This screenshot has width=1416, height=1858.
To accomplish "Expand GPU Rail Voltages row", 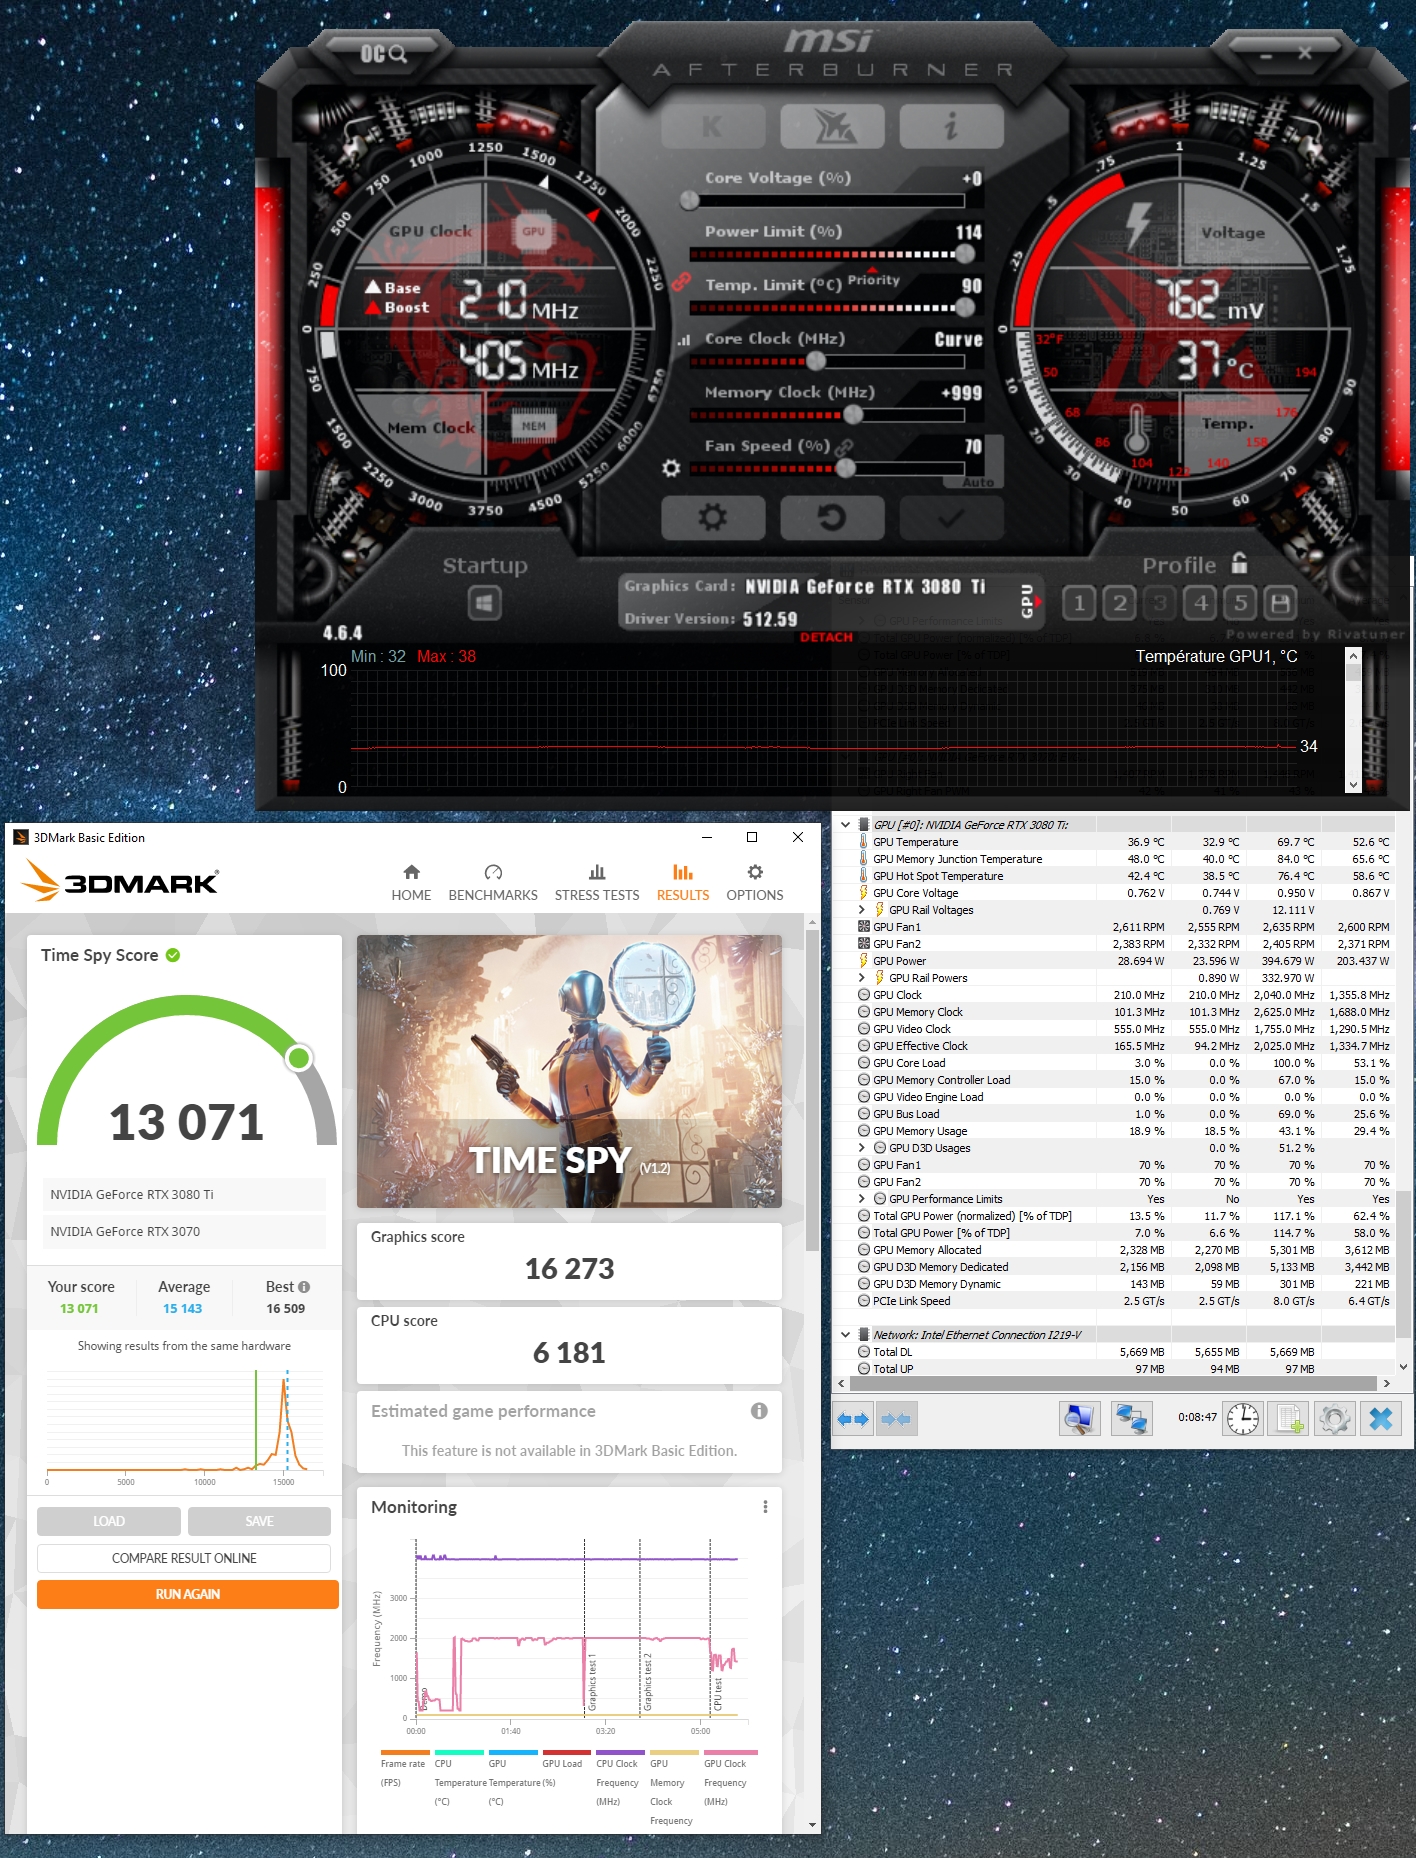I will coord(862,910).
